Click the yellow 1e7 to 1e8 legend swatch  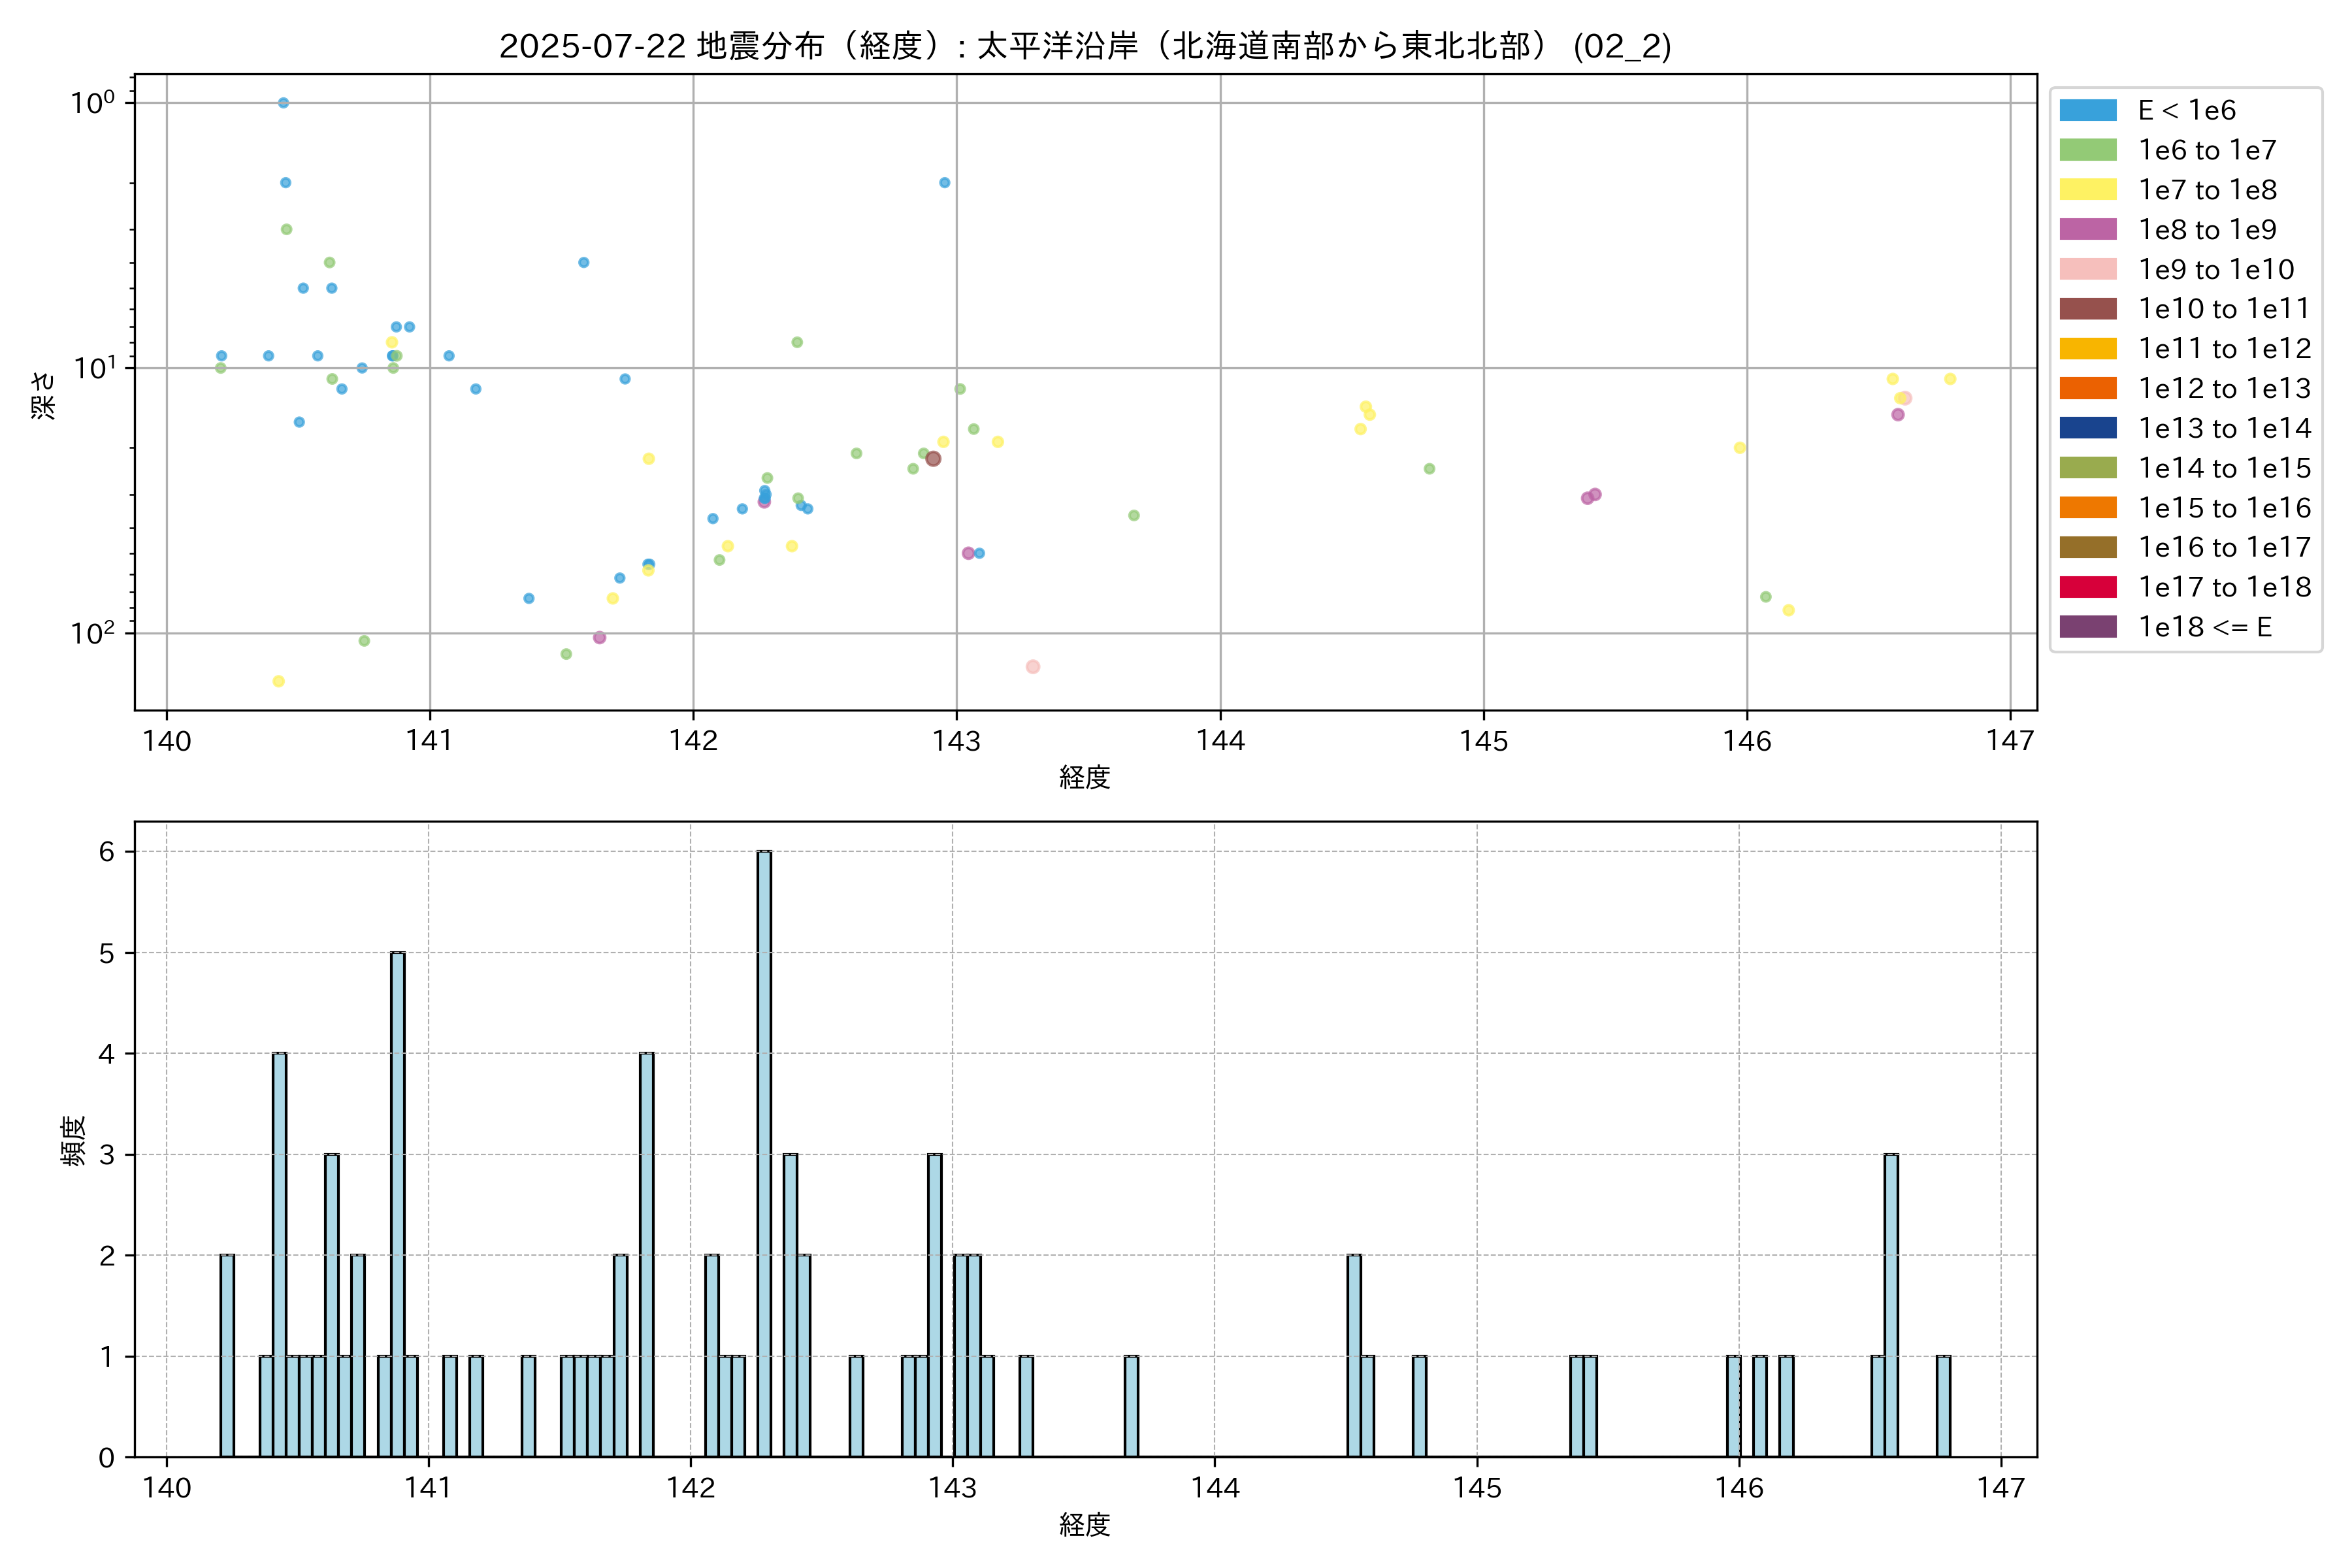click(2087, 190)
